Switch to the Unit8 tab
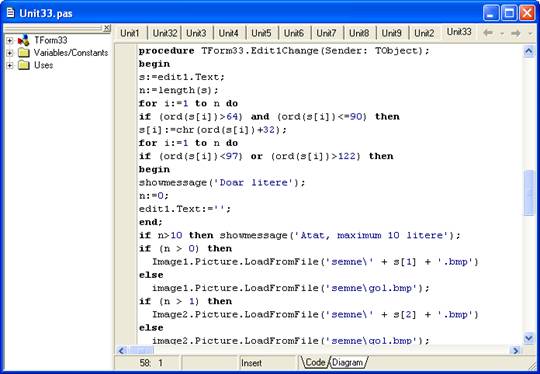Screen dimensions: 540x374 pos(359,33)
